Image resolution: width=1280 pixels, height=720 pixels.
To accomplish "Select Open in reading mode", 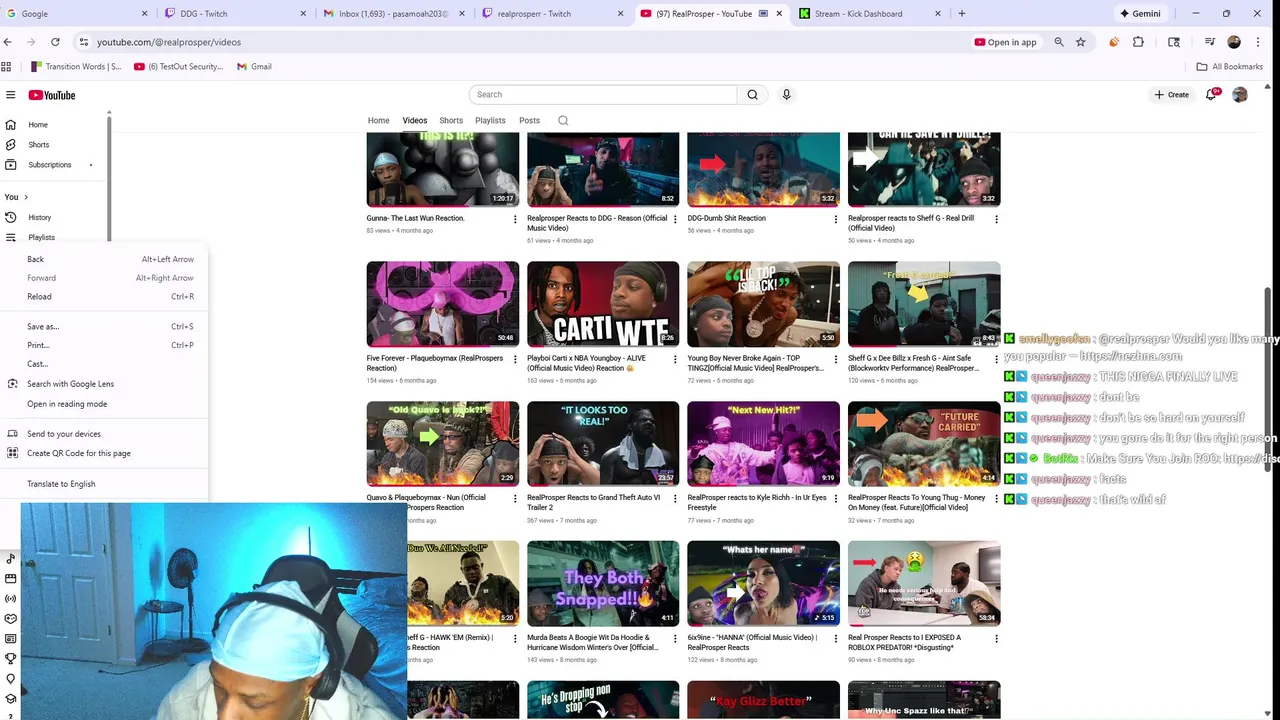I will tap(105, 404).
